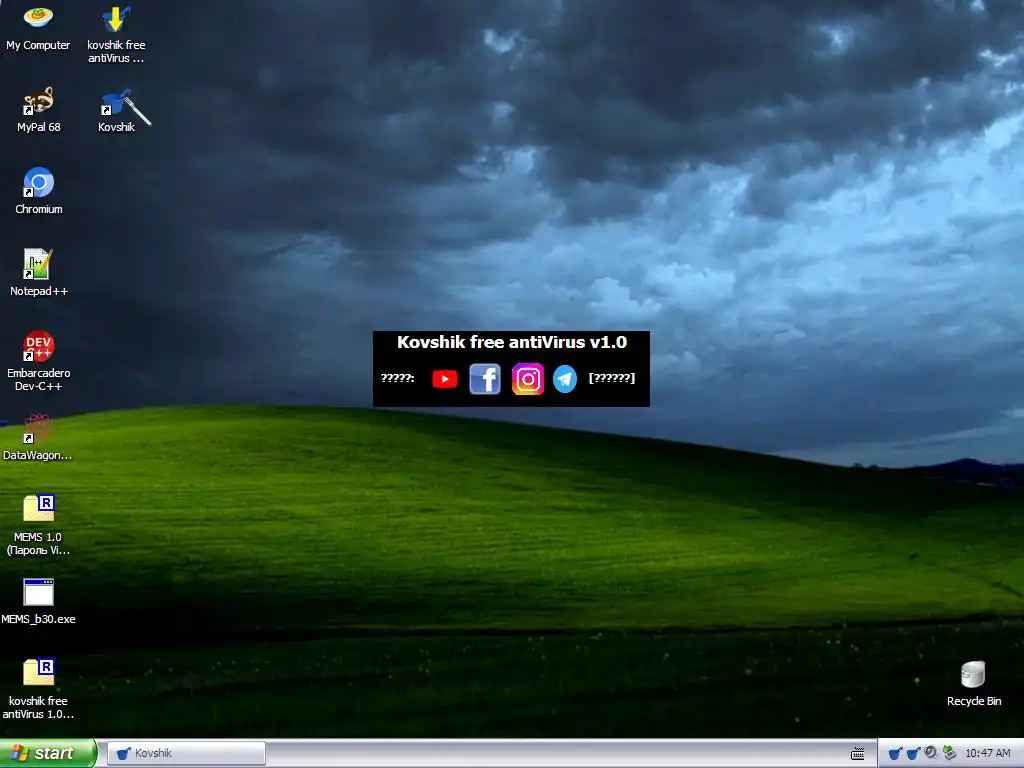Open the YouTube icon in the Kovshik splash

445,379
